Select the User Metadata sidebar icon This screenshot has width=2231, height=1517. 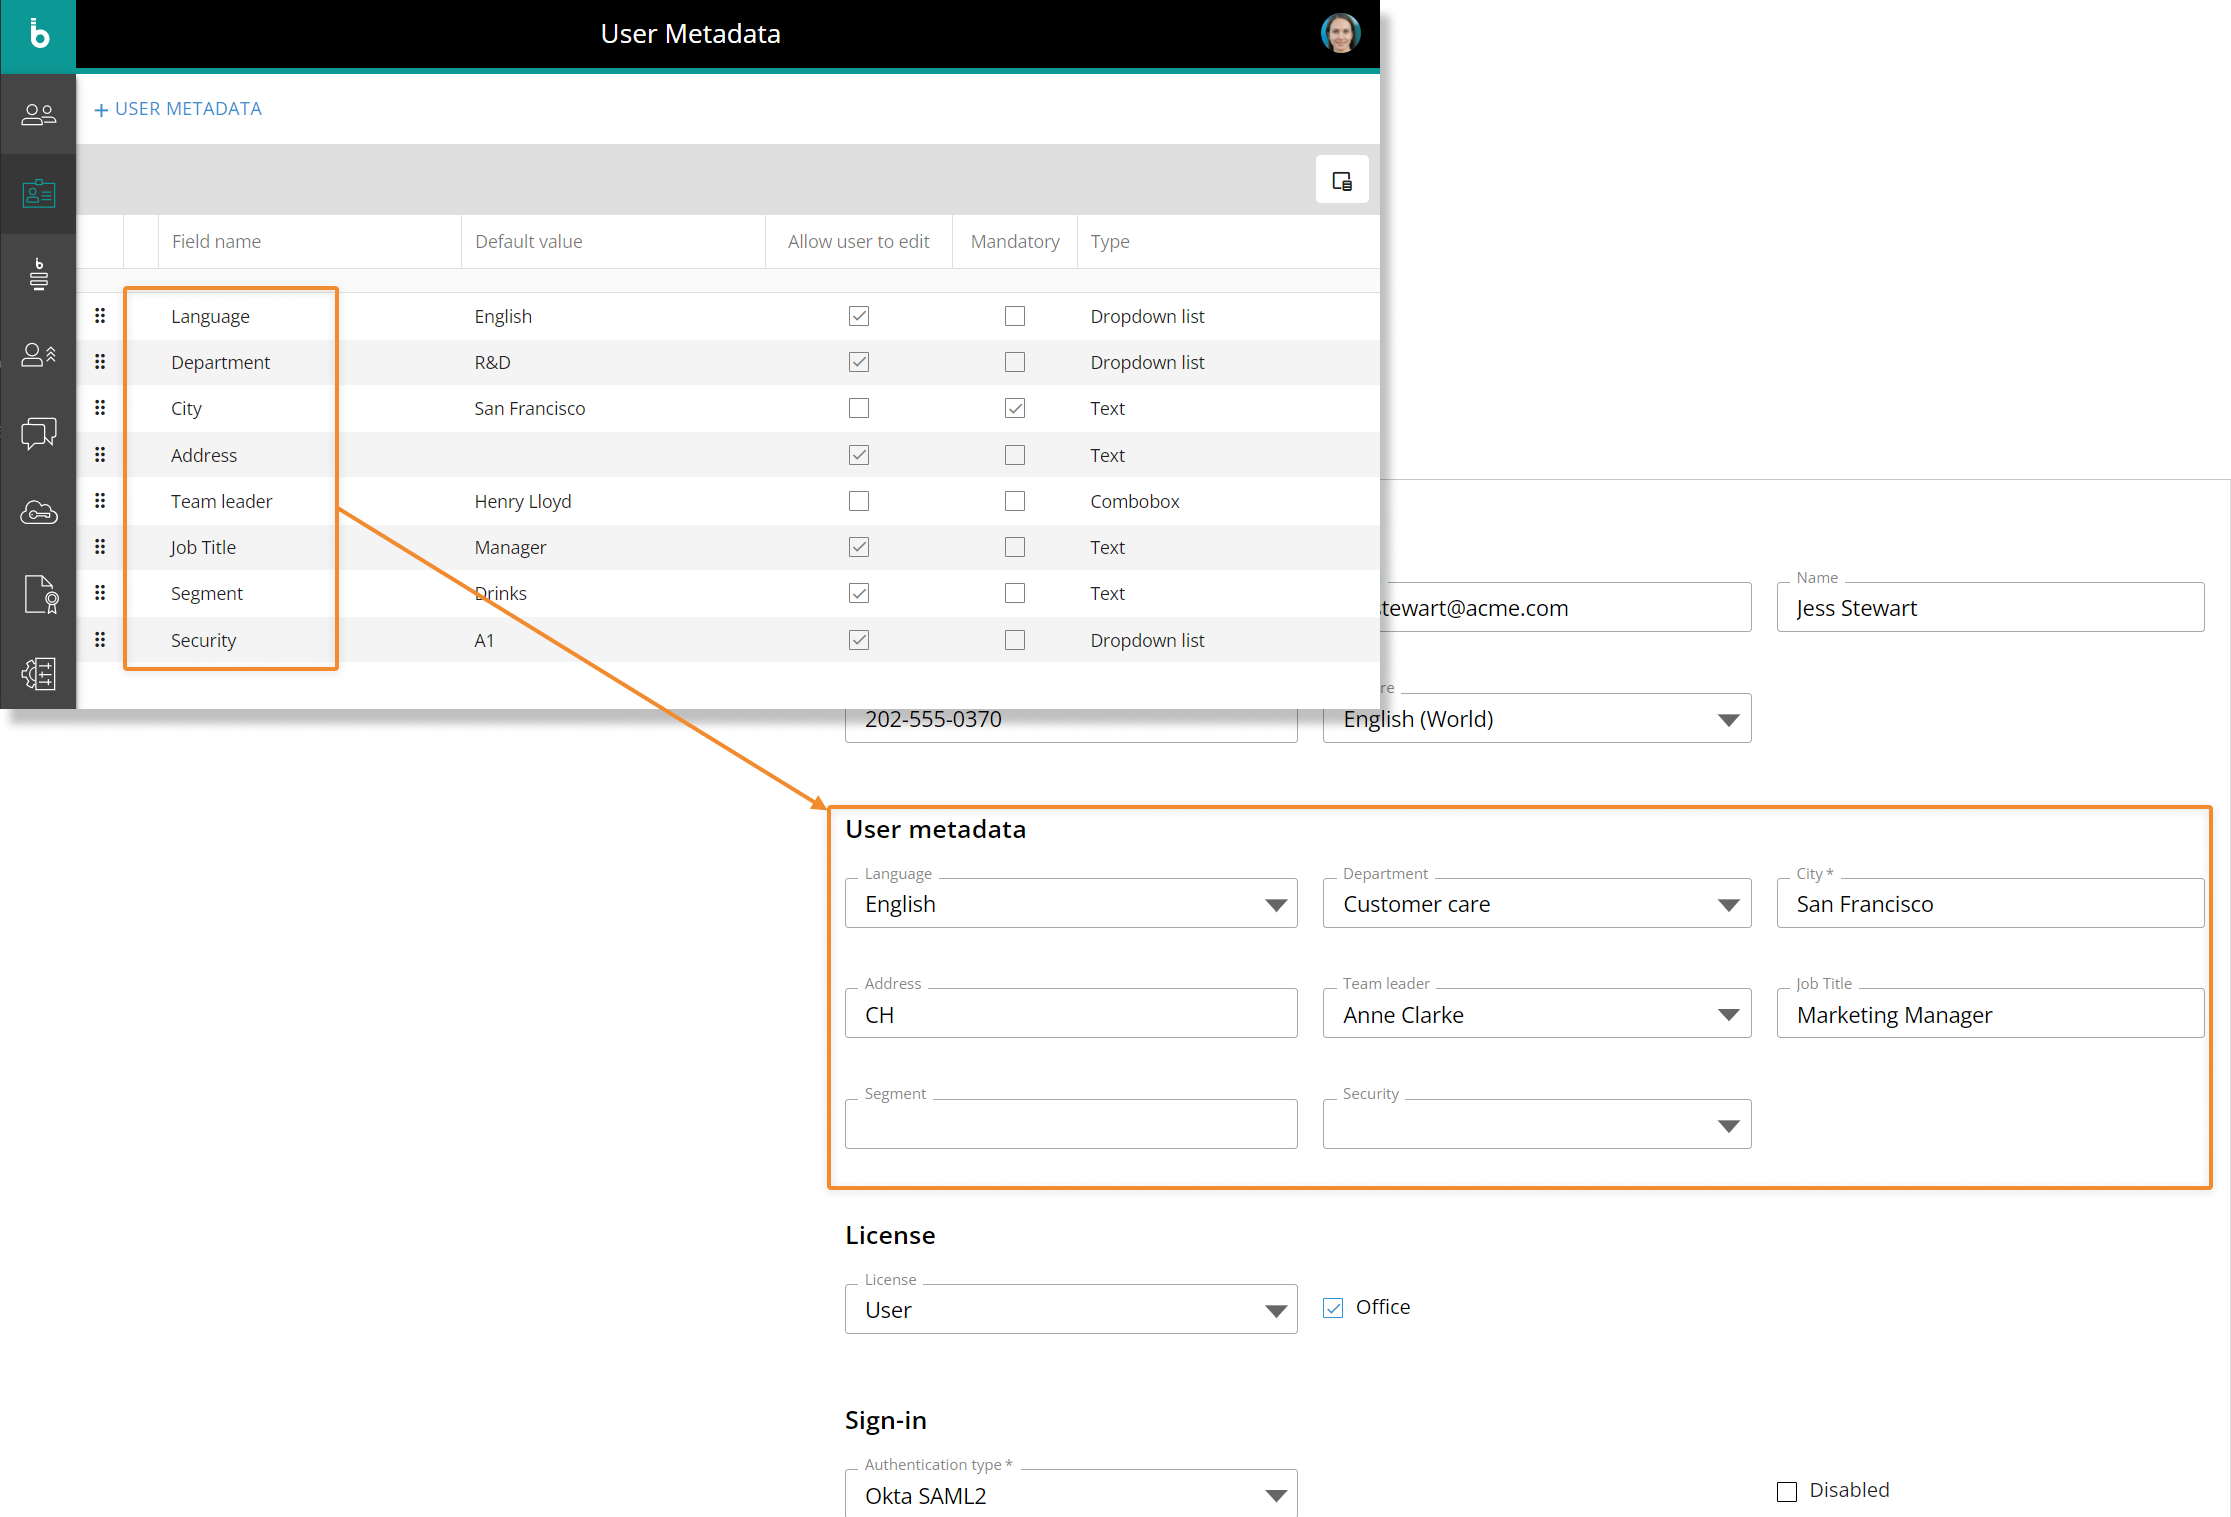38,193
